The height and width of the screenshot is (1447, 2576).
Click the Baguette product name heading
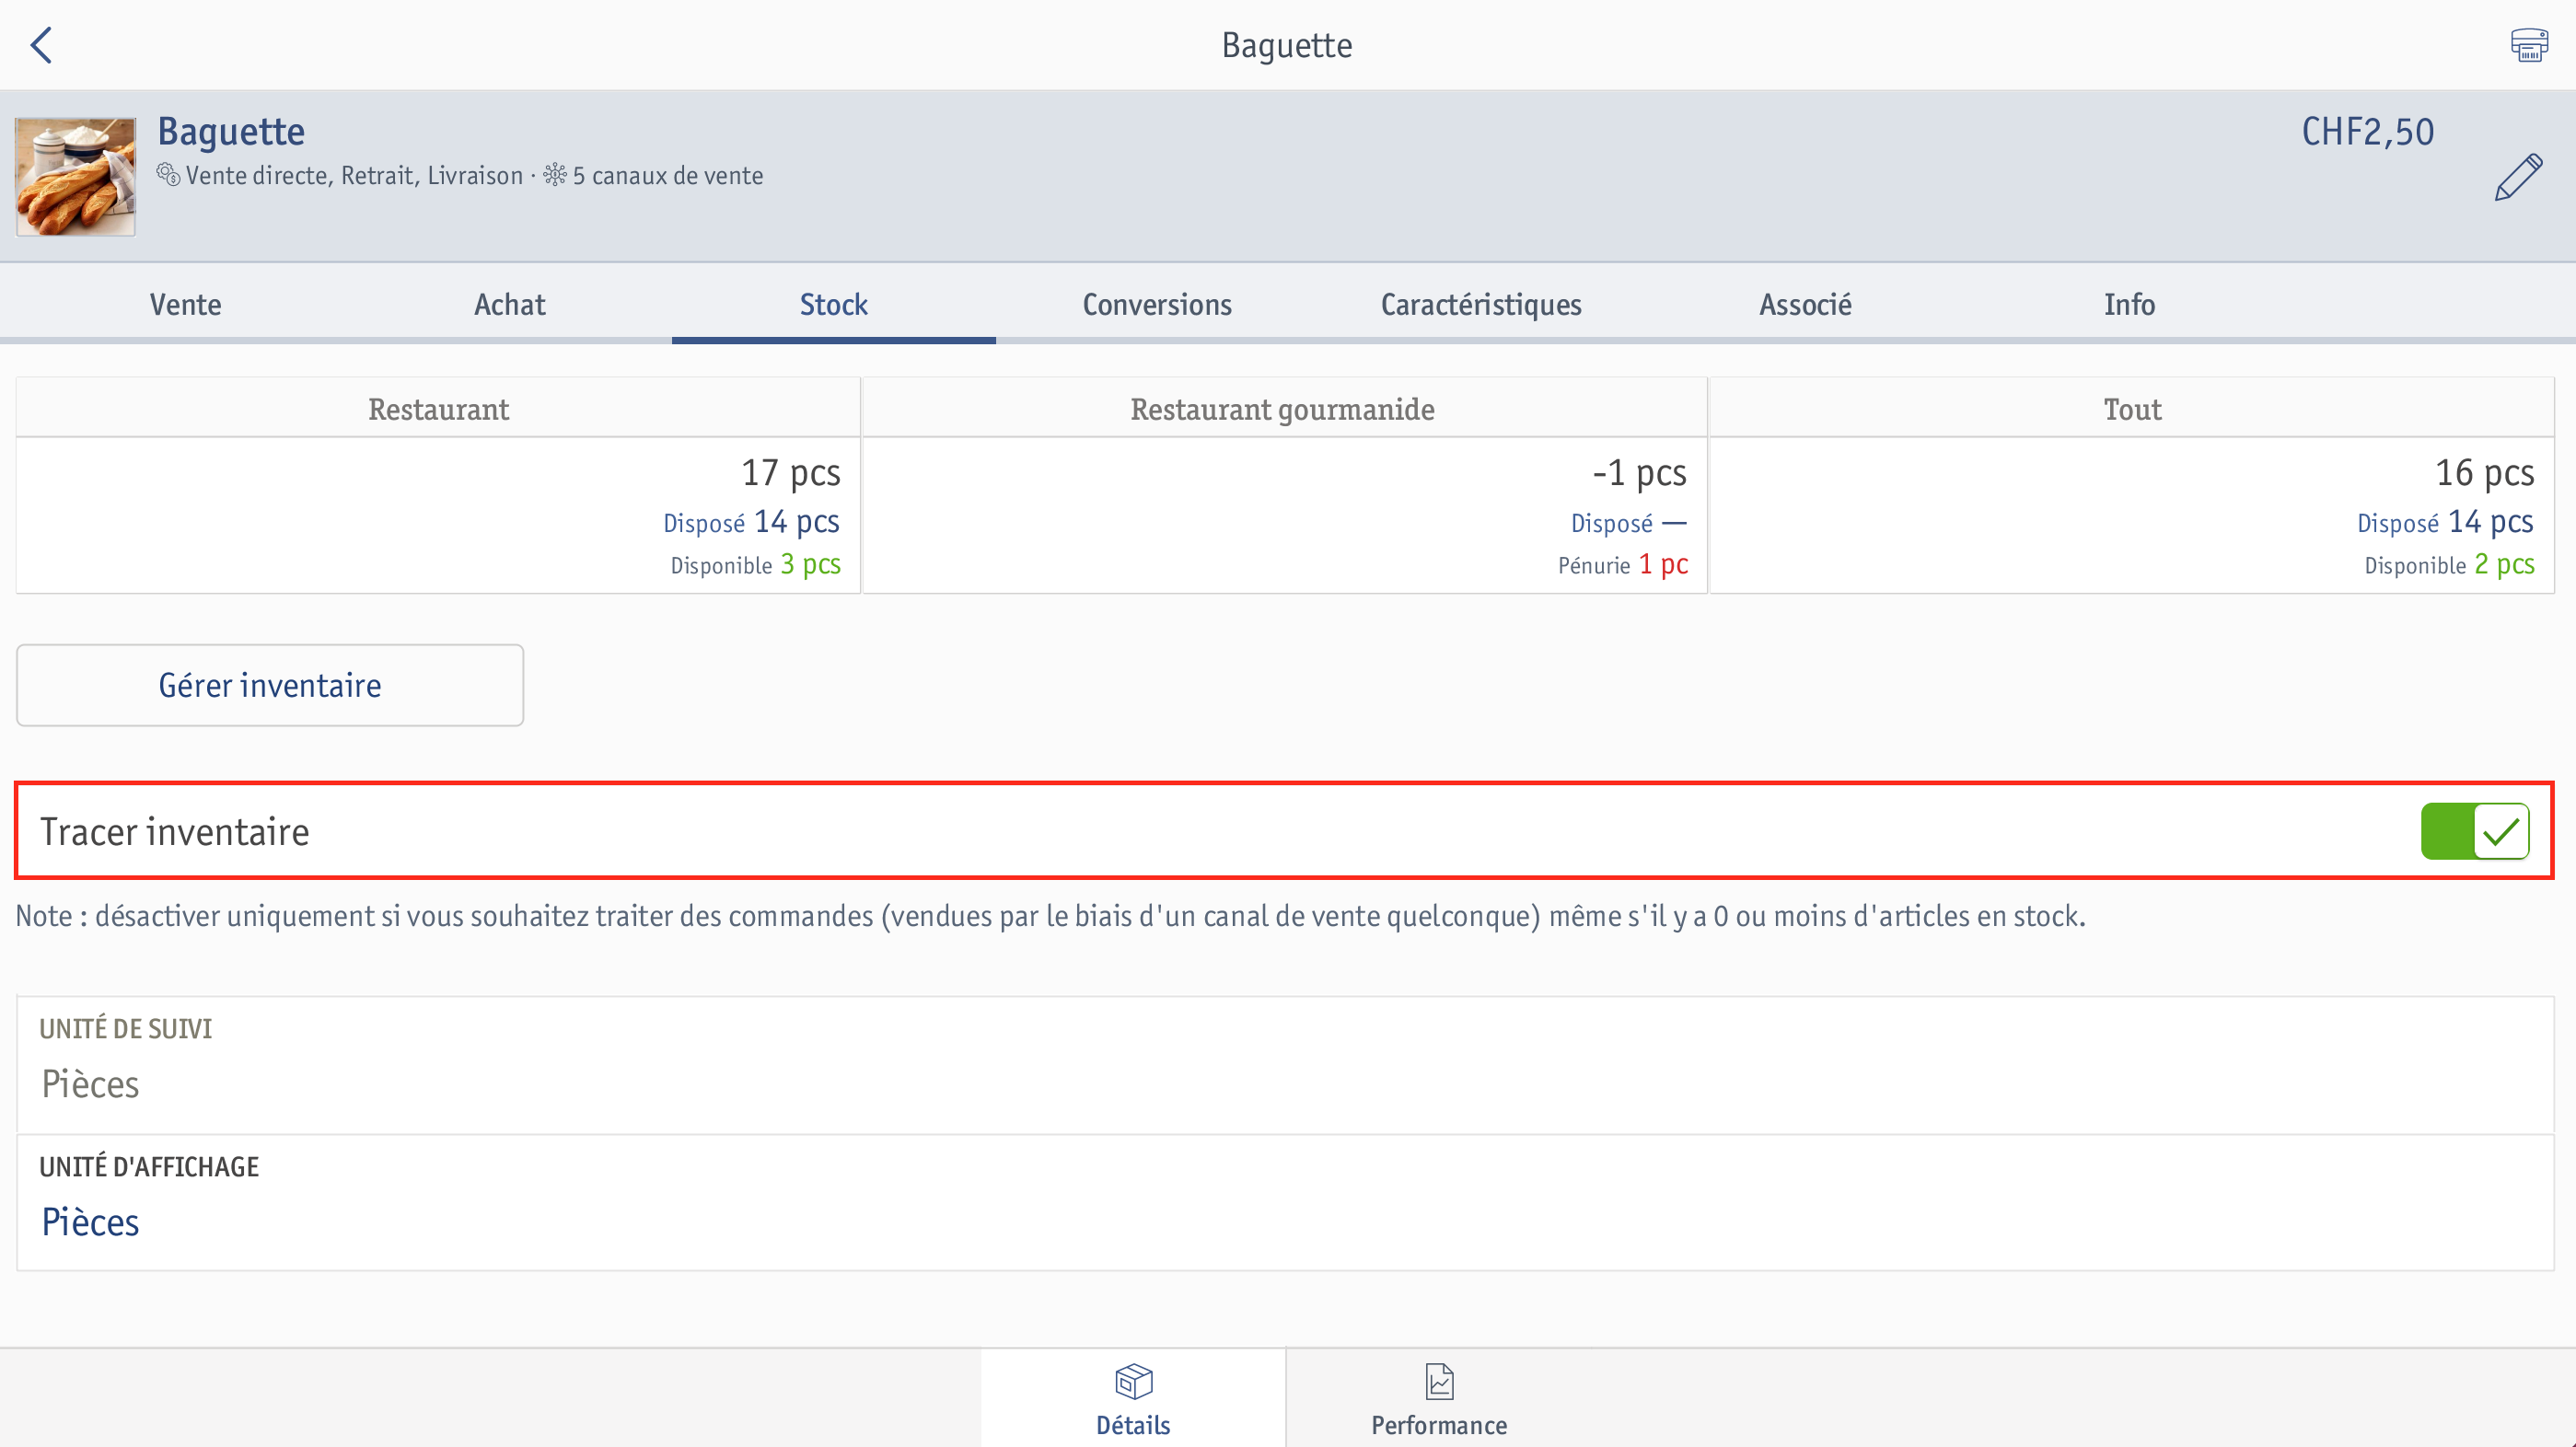[231, 132]
